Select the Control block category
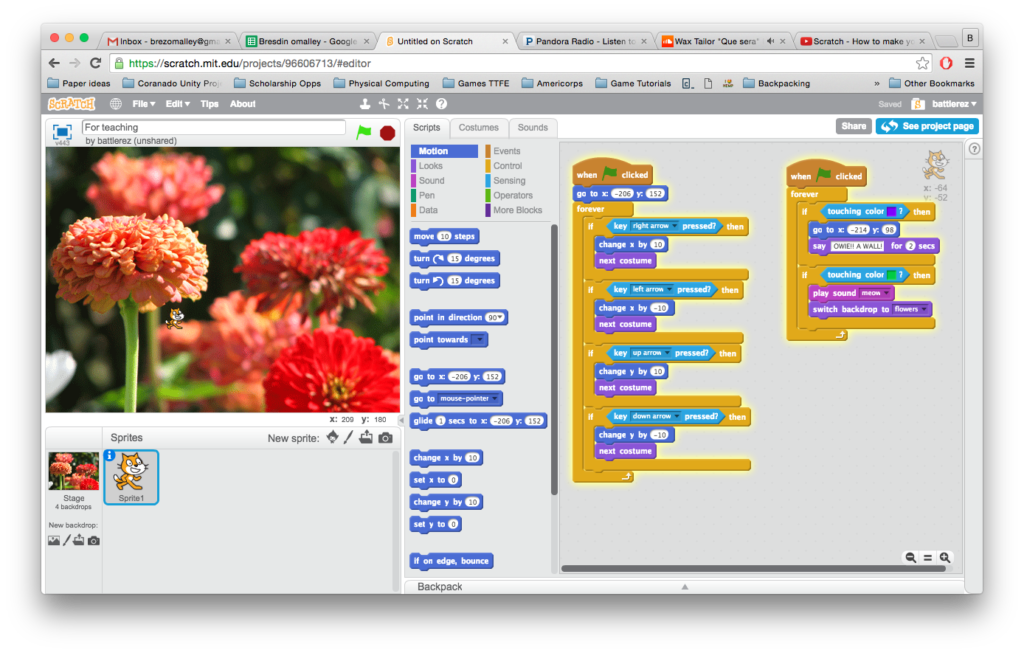The height and width of the screenshot is (653, 1024). click(x=507, y=166)
